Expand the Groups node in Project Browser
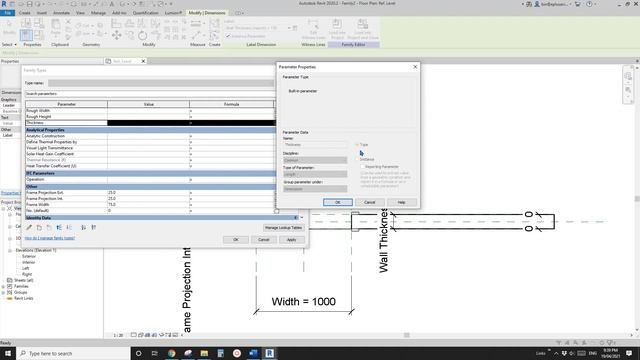The width and height of the screenshot is (640, 360). coord(4,293)
